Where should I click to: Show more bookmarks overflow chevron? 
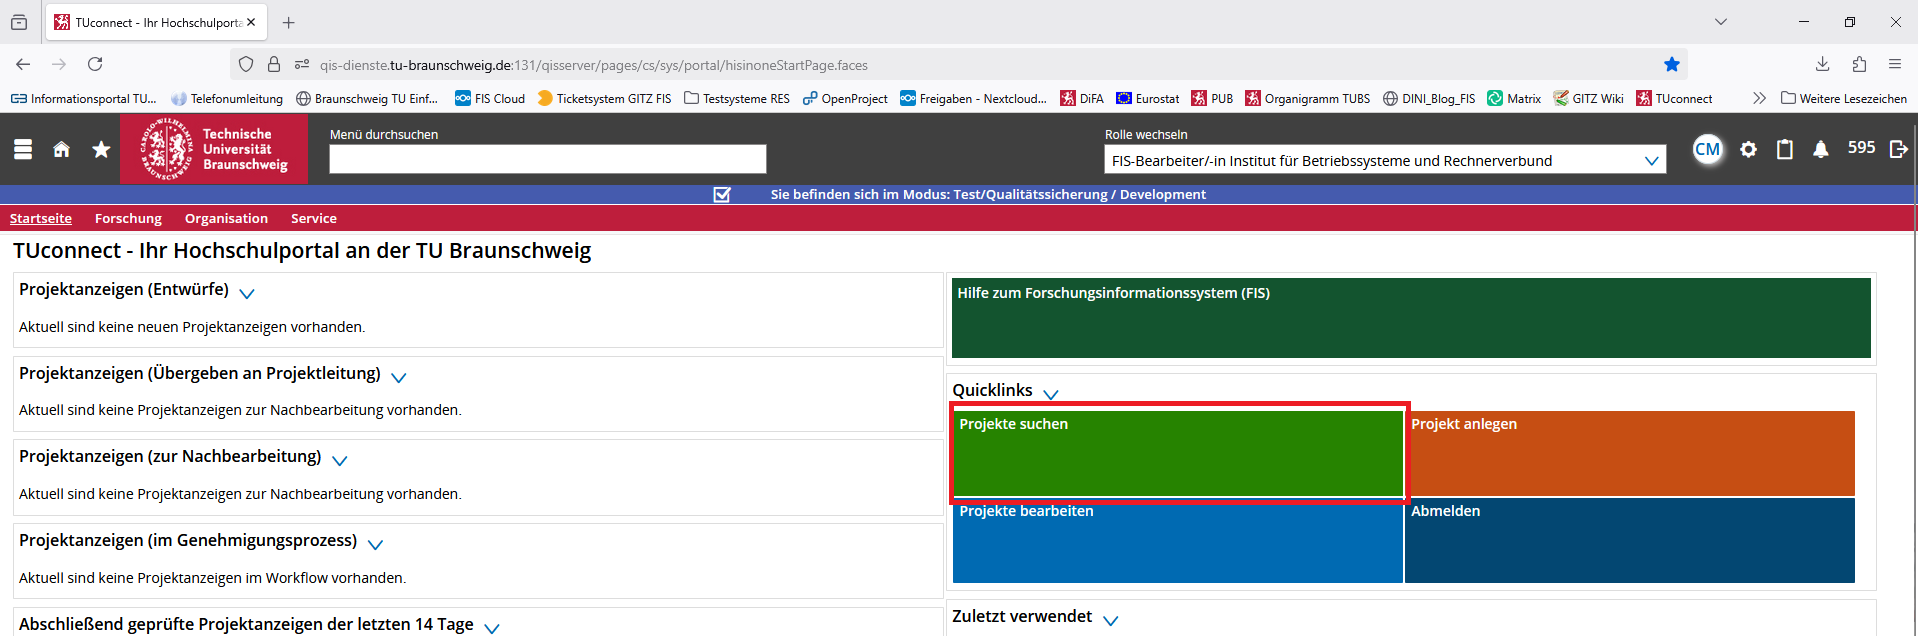(1759, 98)
